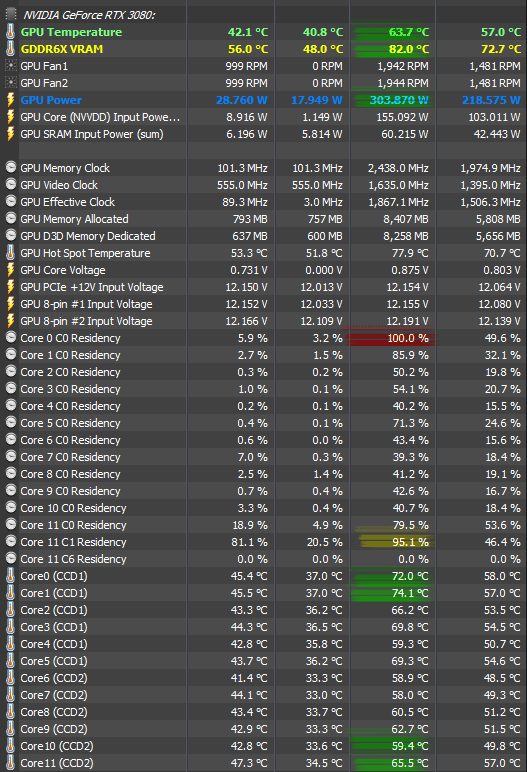Select the Core 2 C0 Residency label
527x772 pixels.
click(70, 372)
